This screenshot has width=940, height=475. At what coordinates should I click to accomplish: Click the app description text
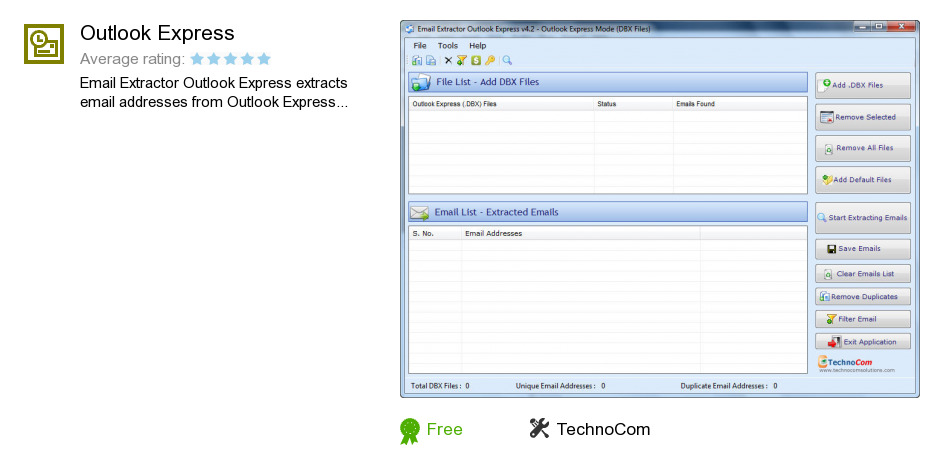pyautogui.click(x=214, y=92)
